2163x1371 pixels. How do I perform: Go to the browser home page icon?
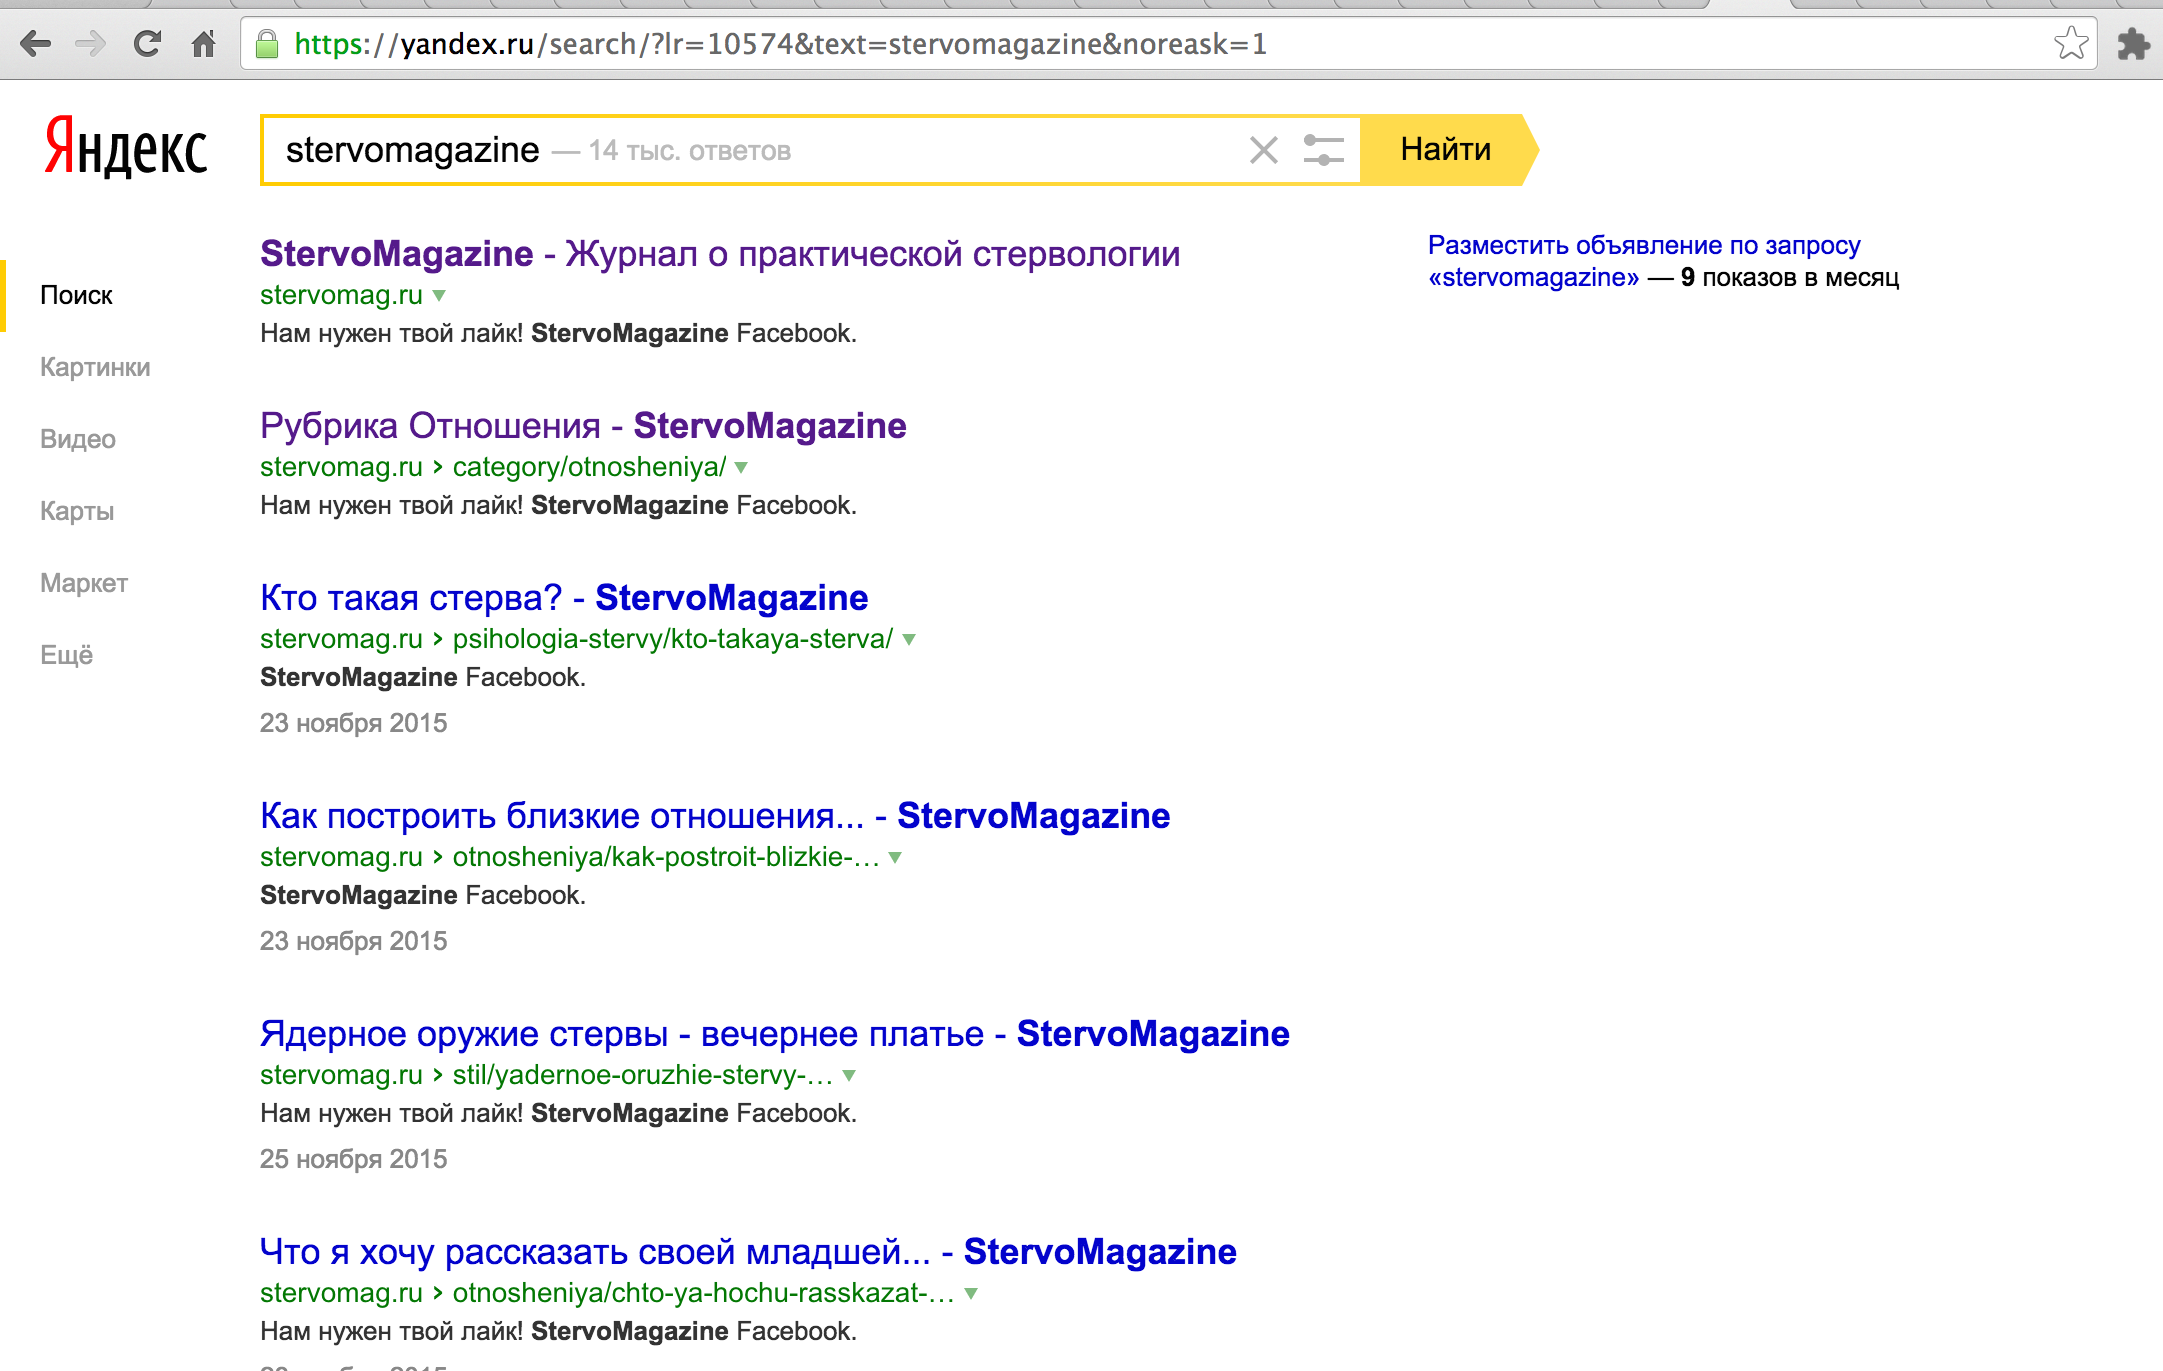coord(204,44)
